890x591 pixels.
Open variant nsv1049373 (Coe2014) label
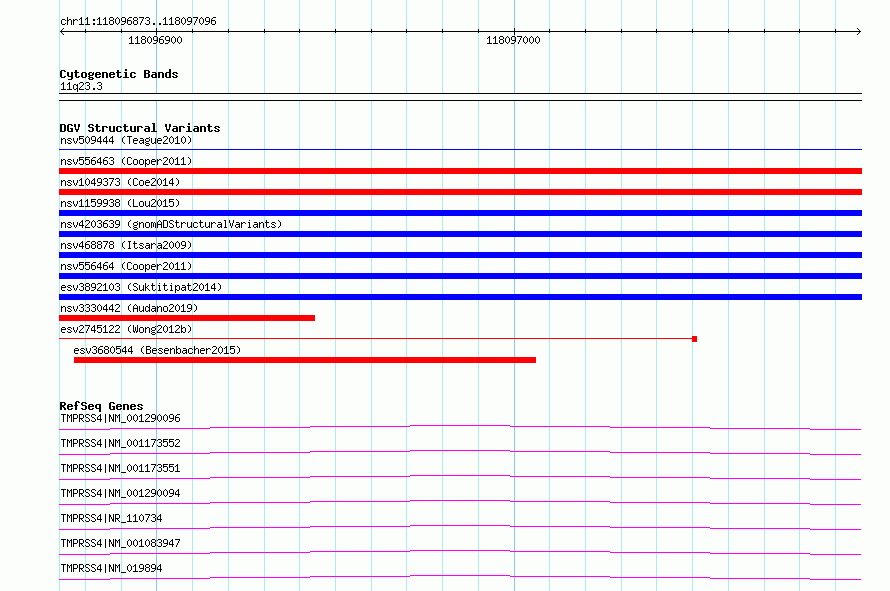click(x=120, y=182)
